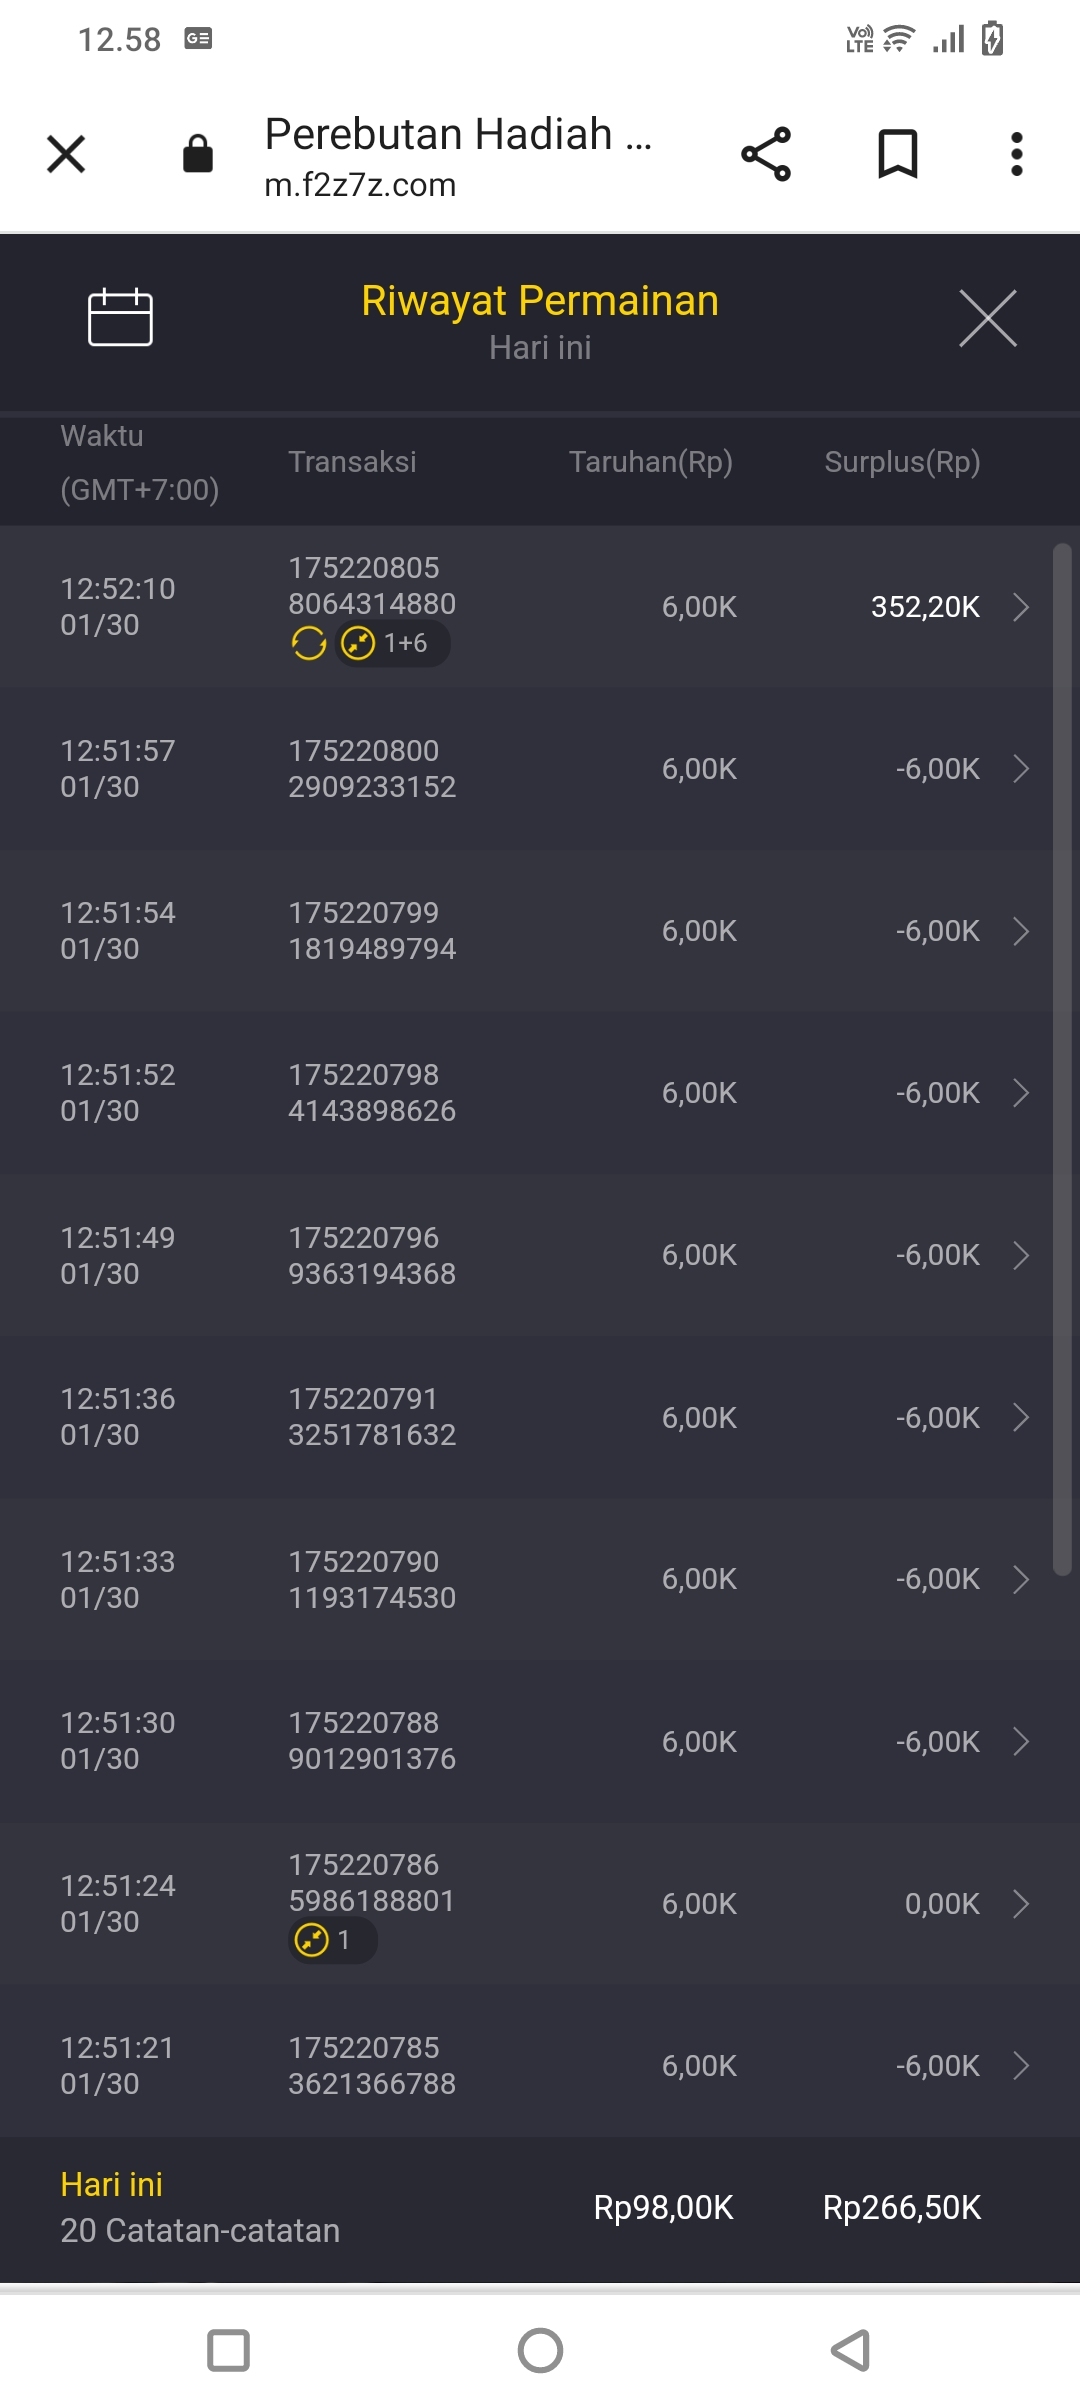
Task: Tap the free spin circular icon
Action: tap(309, 643)
